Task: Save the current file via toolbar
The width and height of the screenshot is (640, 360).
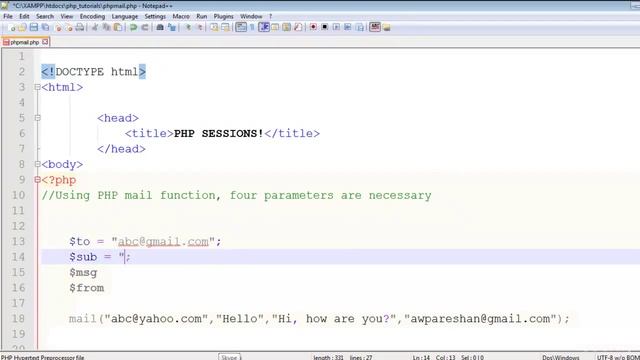Action: pos(34,27)
